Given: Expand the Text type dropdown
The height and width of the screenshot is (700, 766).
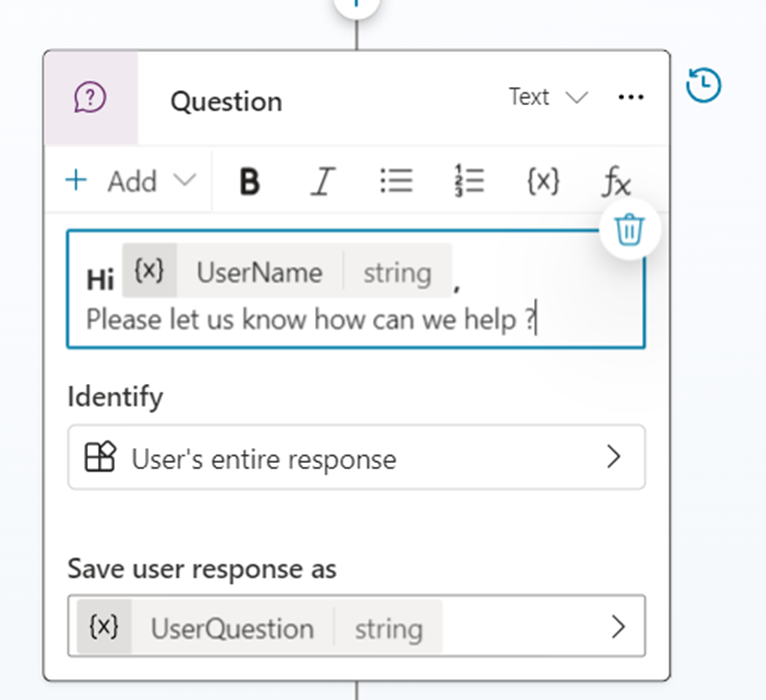Looking at the screenshot, I should pos(547,98).
